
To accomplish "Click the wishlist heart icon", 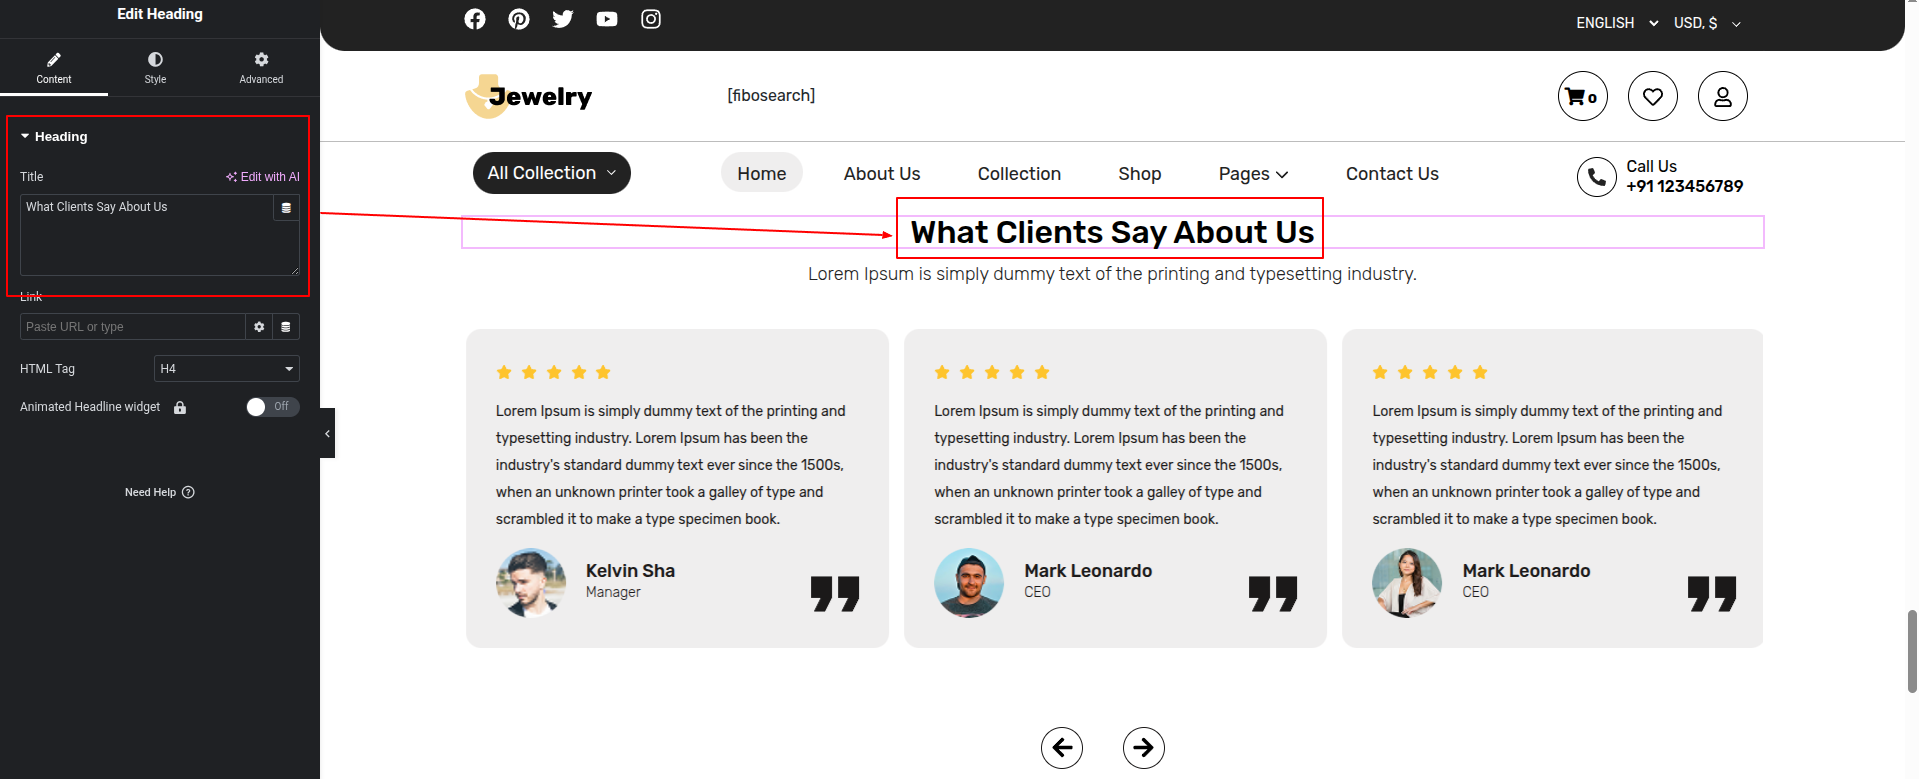I will (1652, 96).
